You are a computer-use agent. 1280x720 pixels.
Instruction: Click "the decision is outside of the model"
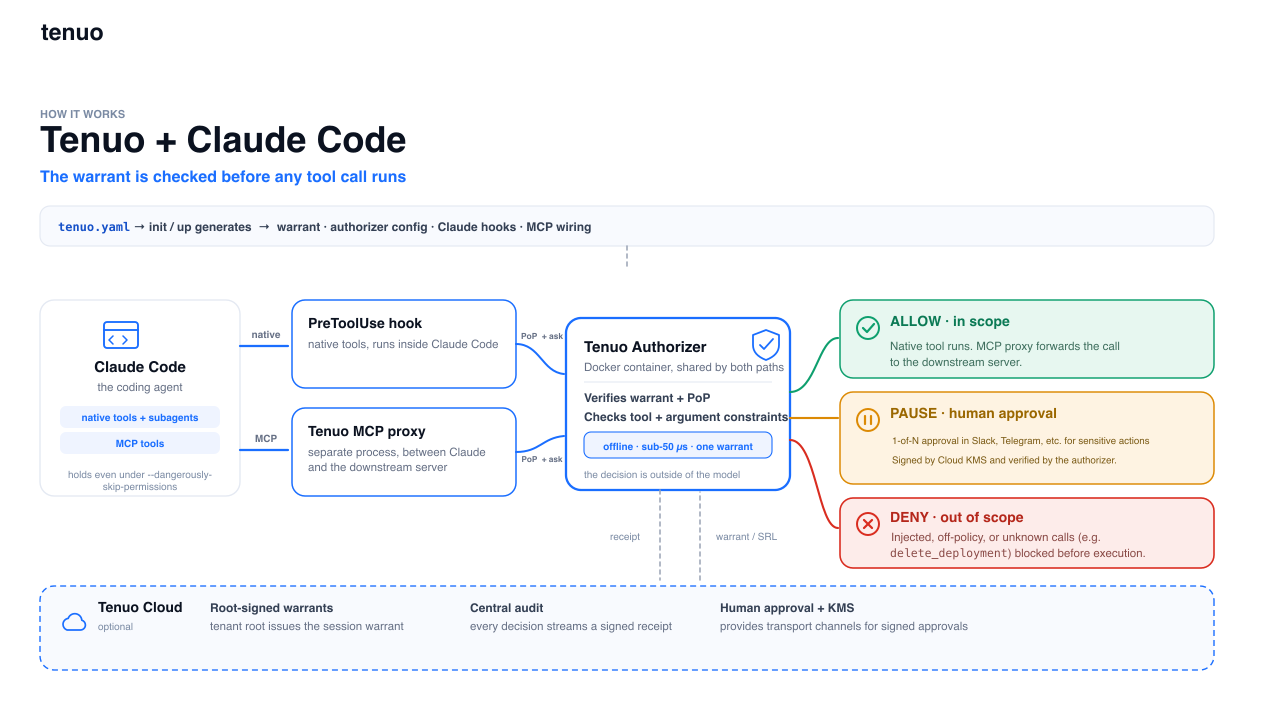pos(662,474)
